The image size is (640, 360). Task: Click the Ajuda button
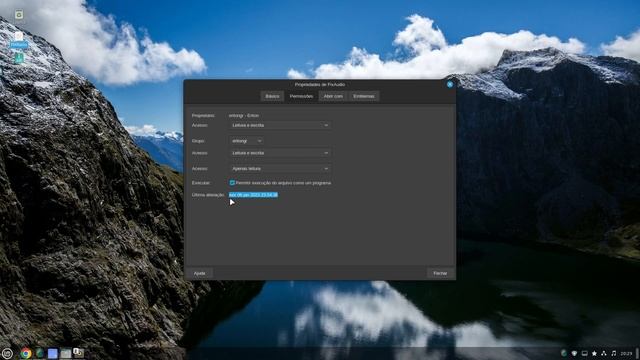point(200,273)
